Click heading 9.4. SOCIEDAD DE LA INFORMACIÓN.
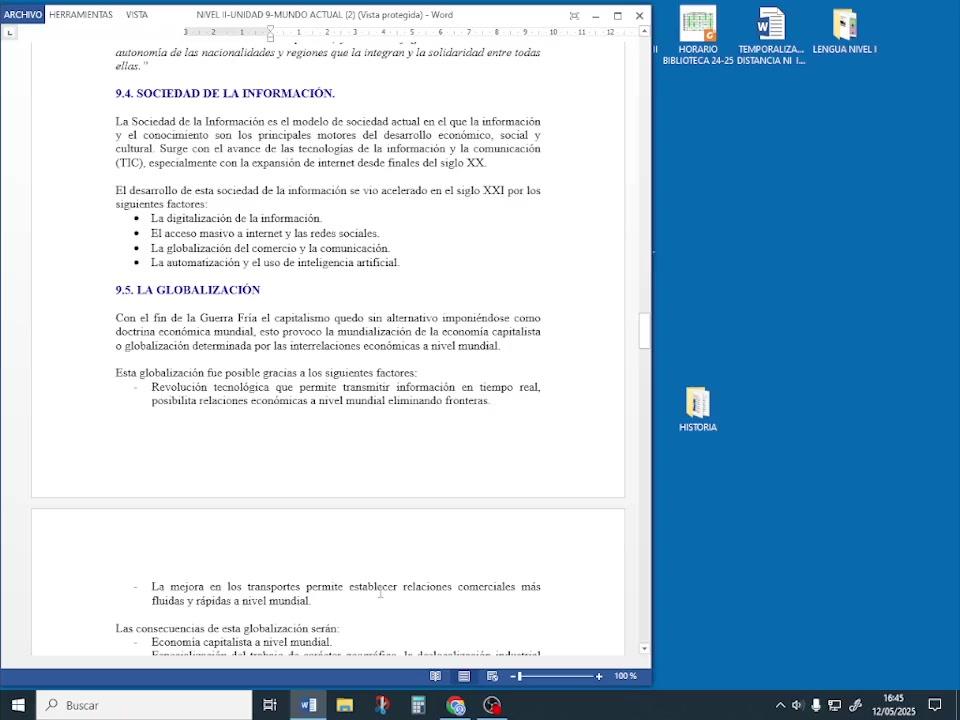The height and width of the screenshot is (720, 960). [225, 94]
